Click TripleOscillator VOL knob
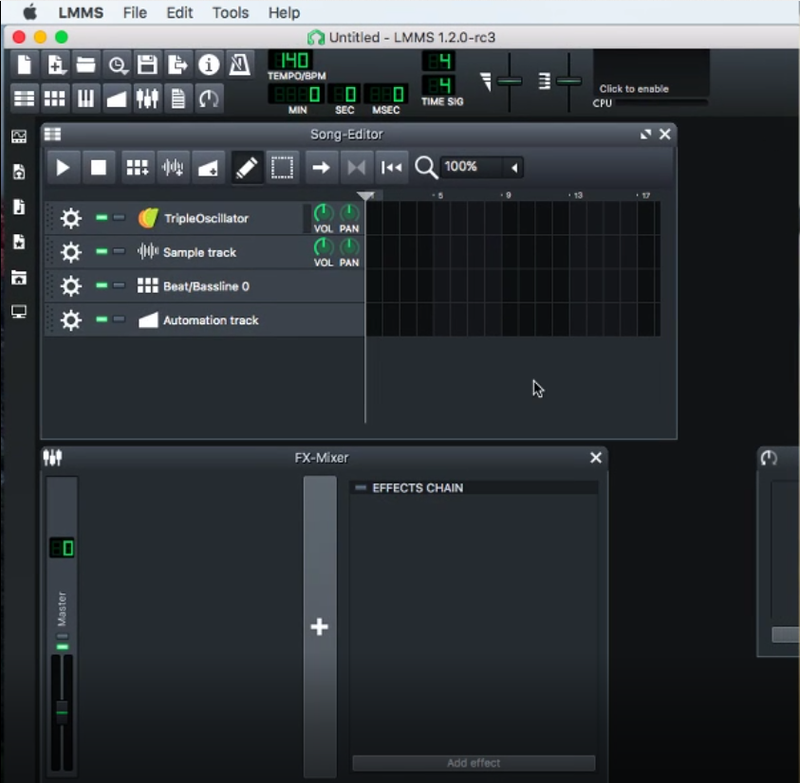The height and width of the screenshot is (783, 800). (x=323, y=213)
